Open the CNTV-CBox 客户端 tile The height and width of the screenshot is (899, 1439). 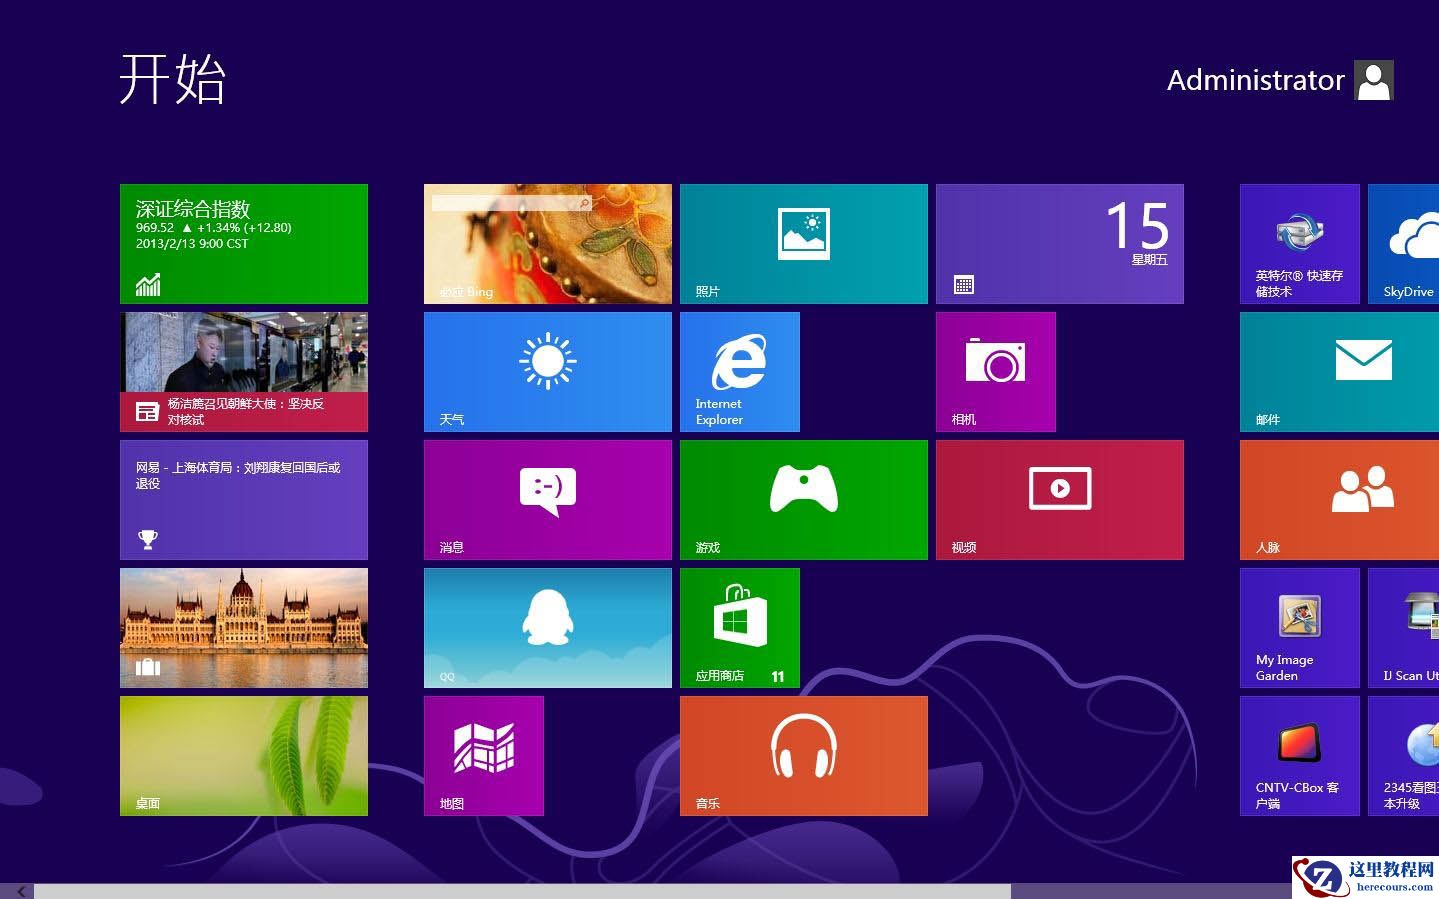point(1299,755)
